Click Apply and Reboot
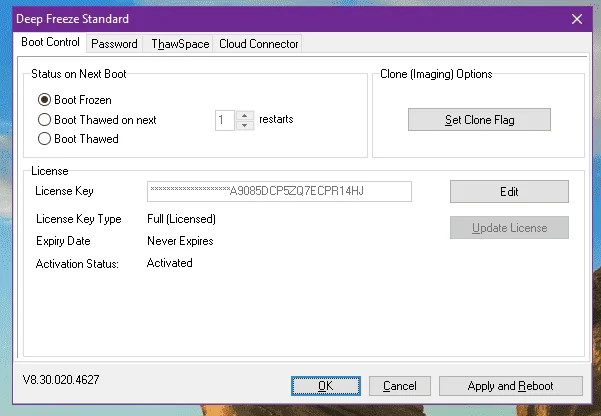The height and width of the screenshot is (416, 601). click(511, 386)
